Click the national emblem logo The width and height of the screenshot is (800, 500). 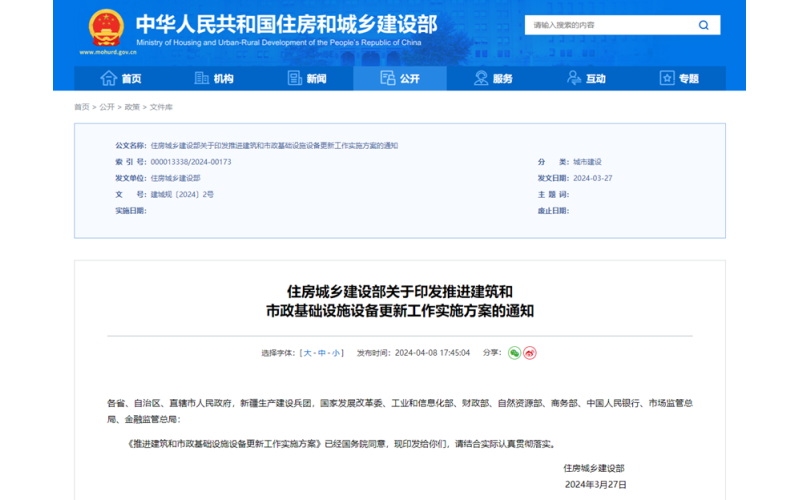click(106, 28)
